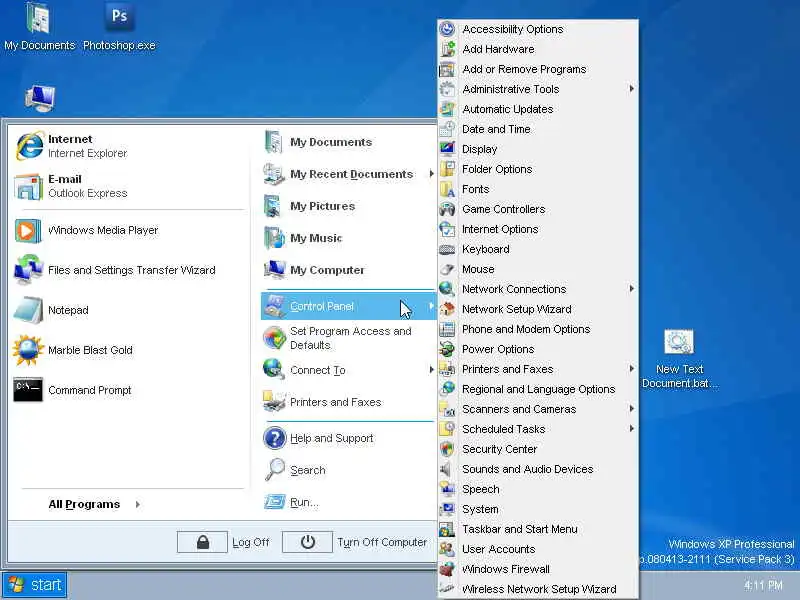This screenshot has width=800, height=600.
Task: Select Network Setup Wizard text
Action: point(516,309)
